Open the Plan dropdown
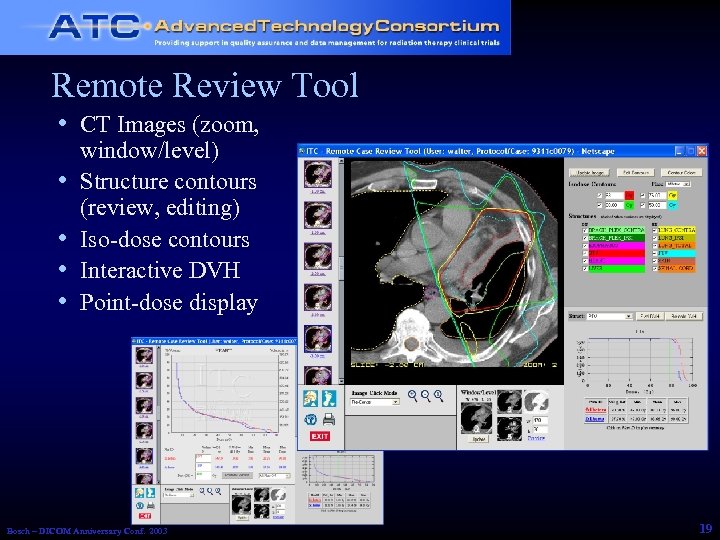This screenshot has width=720, height=540. 678,184
